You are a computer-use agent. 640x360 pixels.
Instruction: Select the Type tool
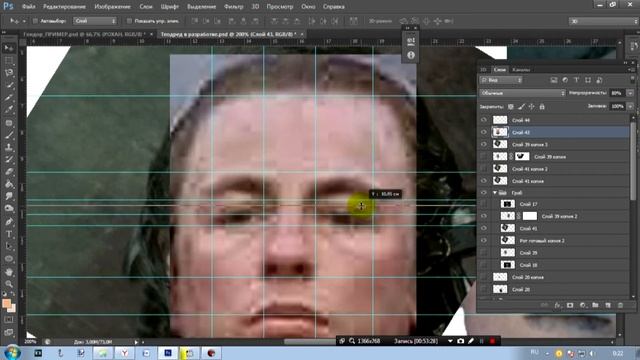click(9, 234)
